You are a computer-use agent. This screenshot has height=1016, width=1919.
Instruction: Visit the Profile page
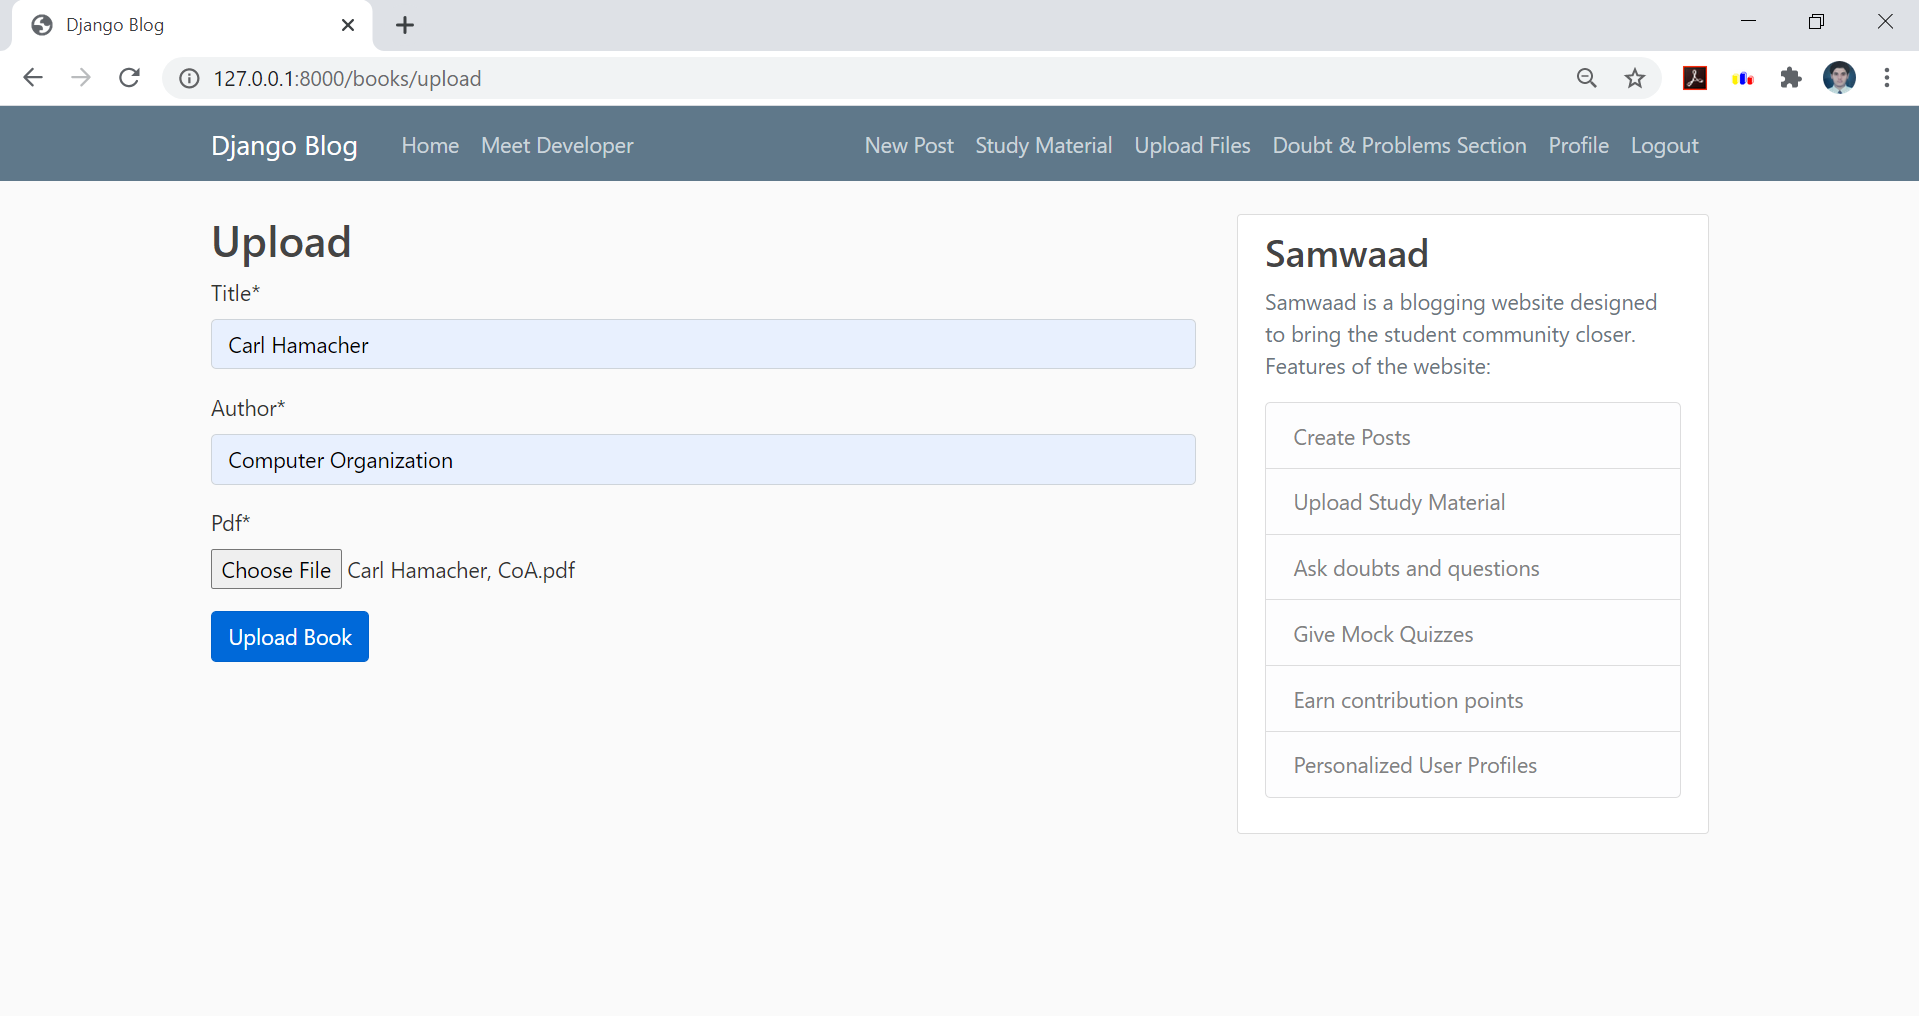pyautogui.click(x=1578, y=145)
